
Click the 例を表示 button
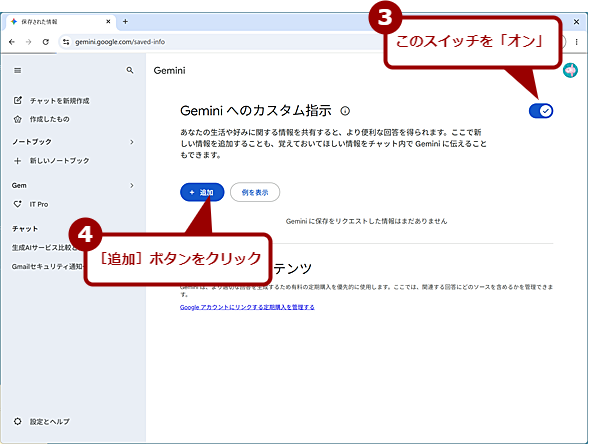(255, 192)
